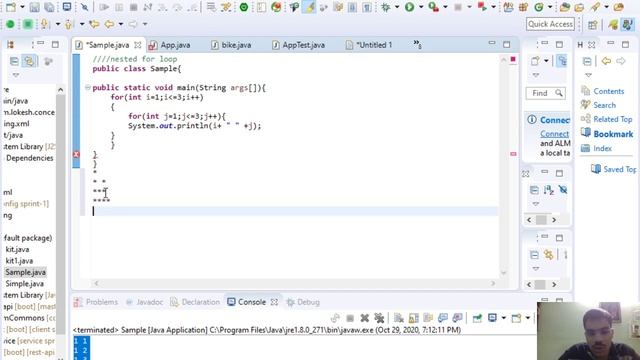Switch to the Java perspective icon

[628, 24]
